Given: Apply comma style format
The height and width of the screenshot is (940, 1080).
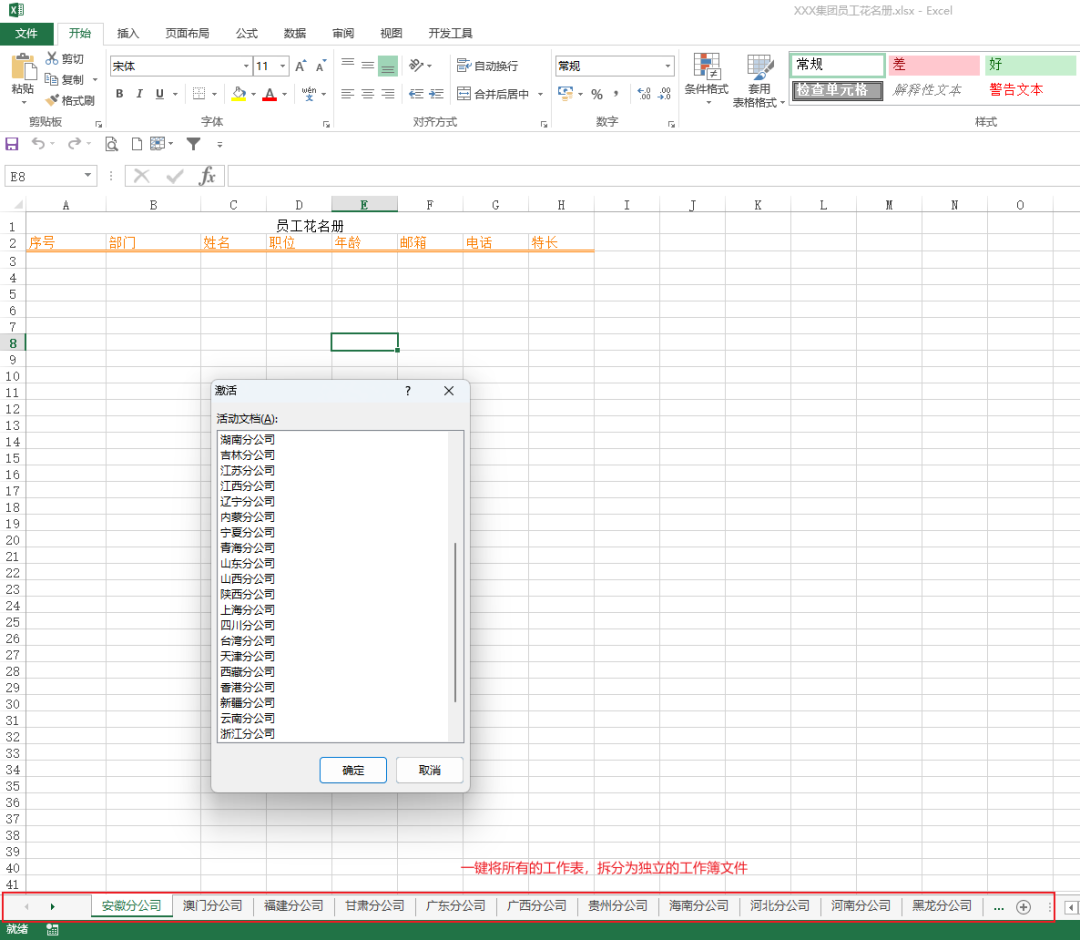Looking at the screenshot, I should (616, 94).
